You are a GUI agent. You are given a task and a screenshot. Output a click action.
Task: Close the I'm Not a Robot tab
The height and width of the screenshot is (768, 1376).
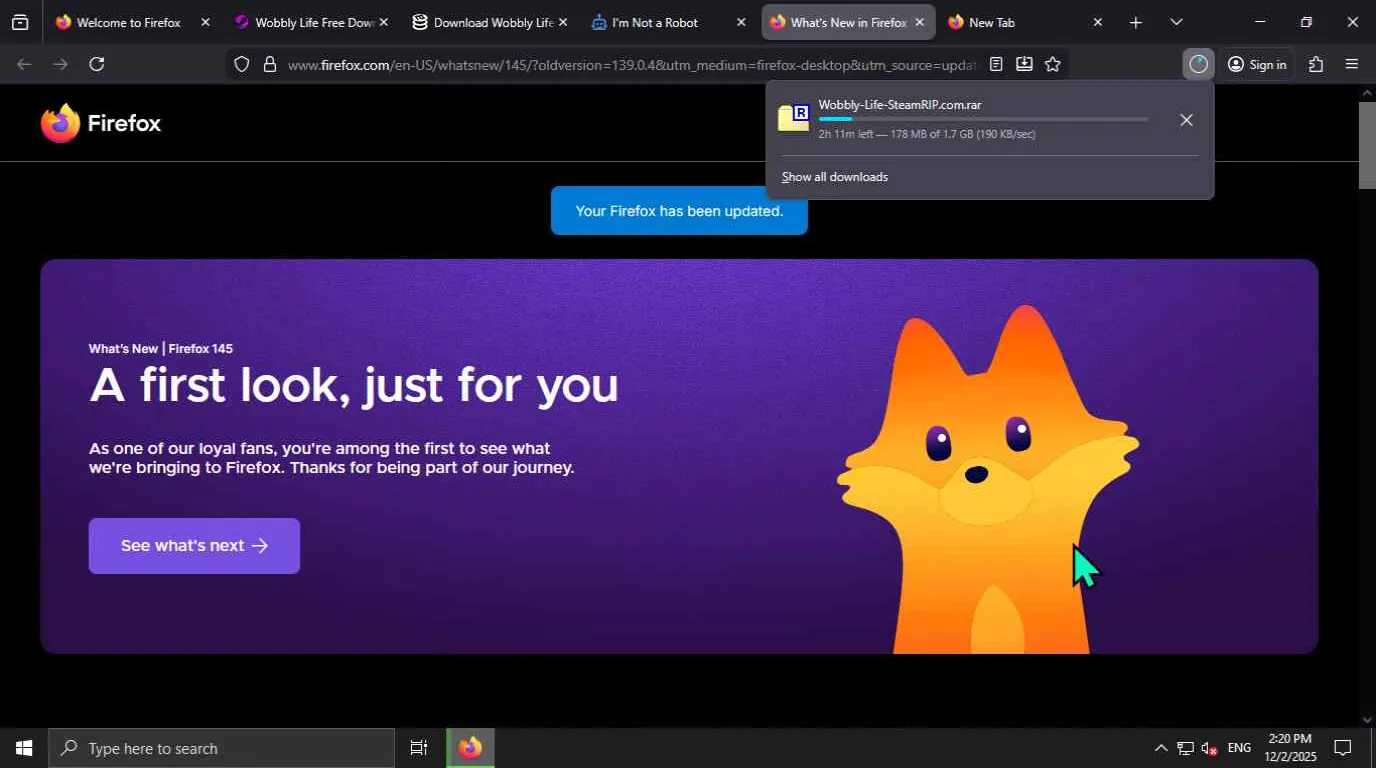tap(741, 22)
